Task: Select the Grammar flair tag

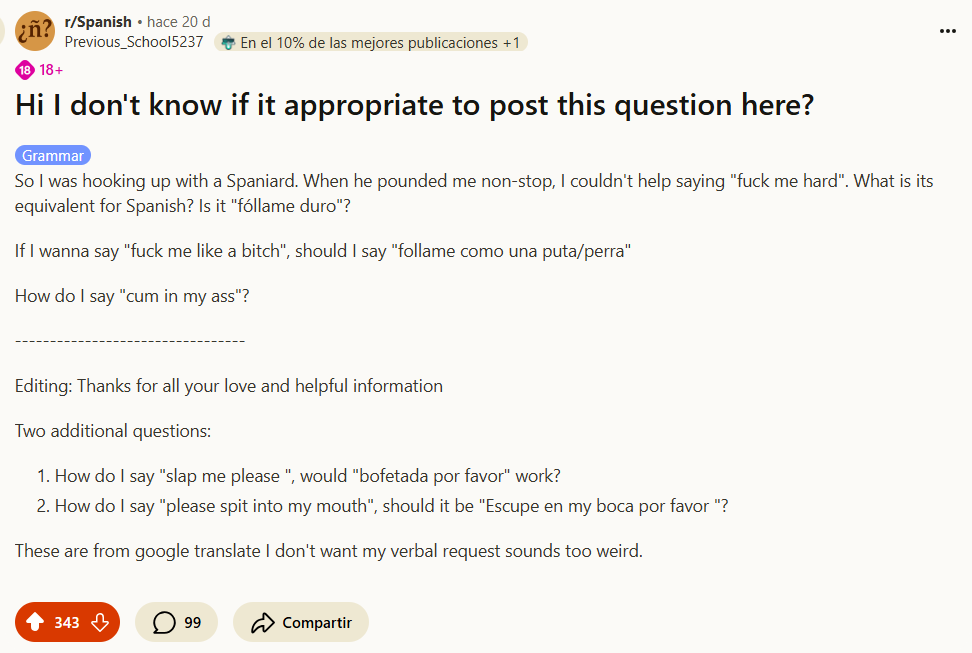Action: [x=52, y=155]
